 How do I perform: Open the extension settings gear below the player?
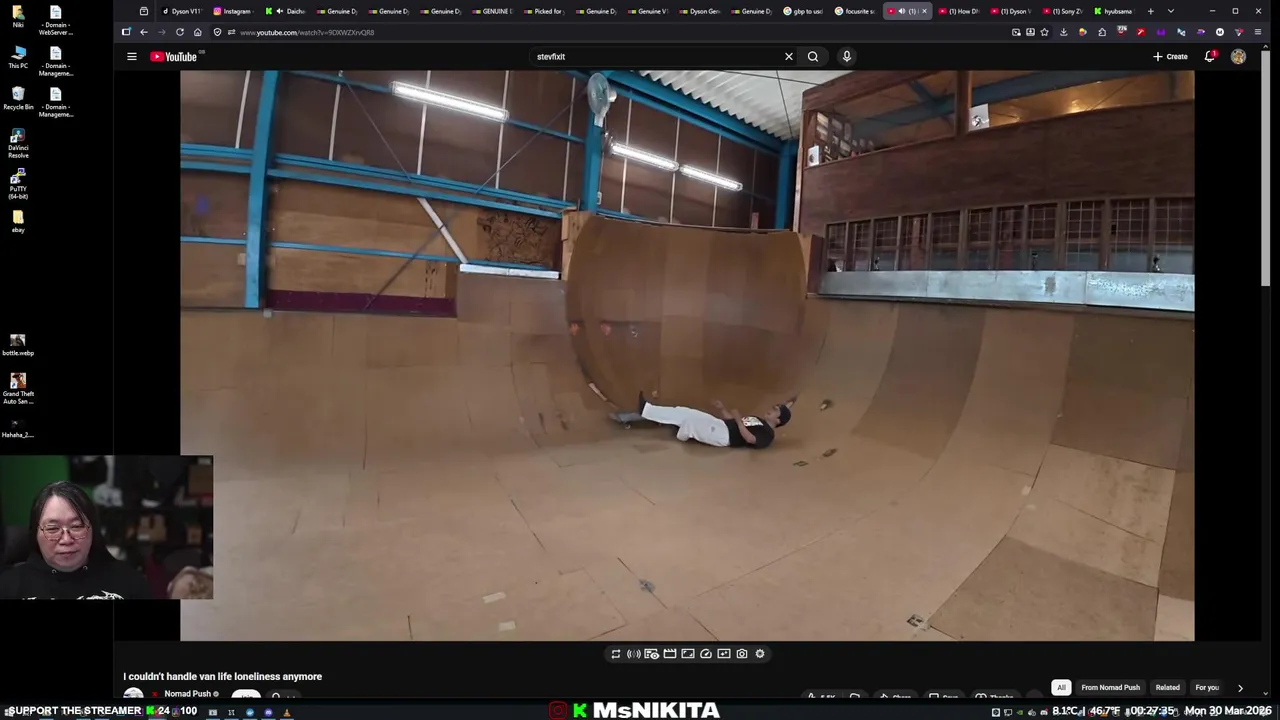pos(760,654)
